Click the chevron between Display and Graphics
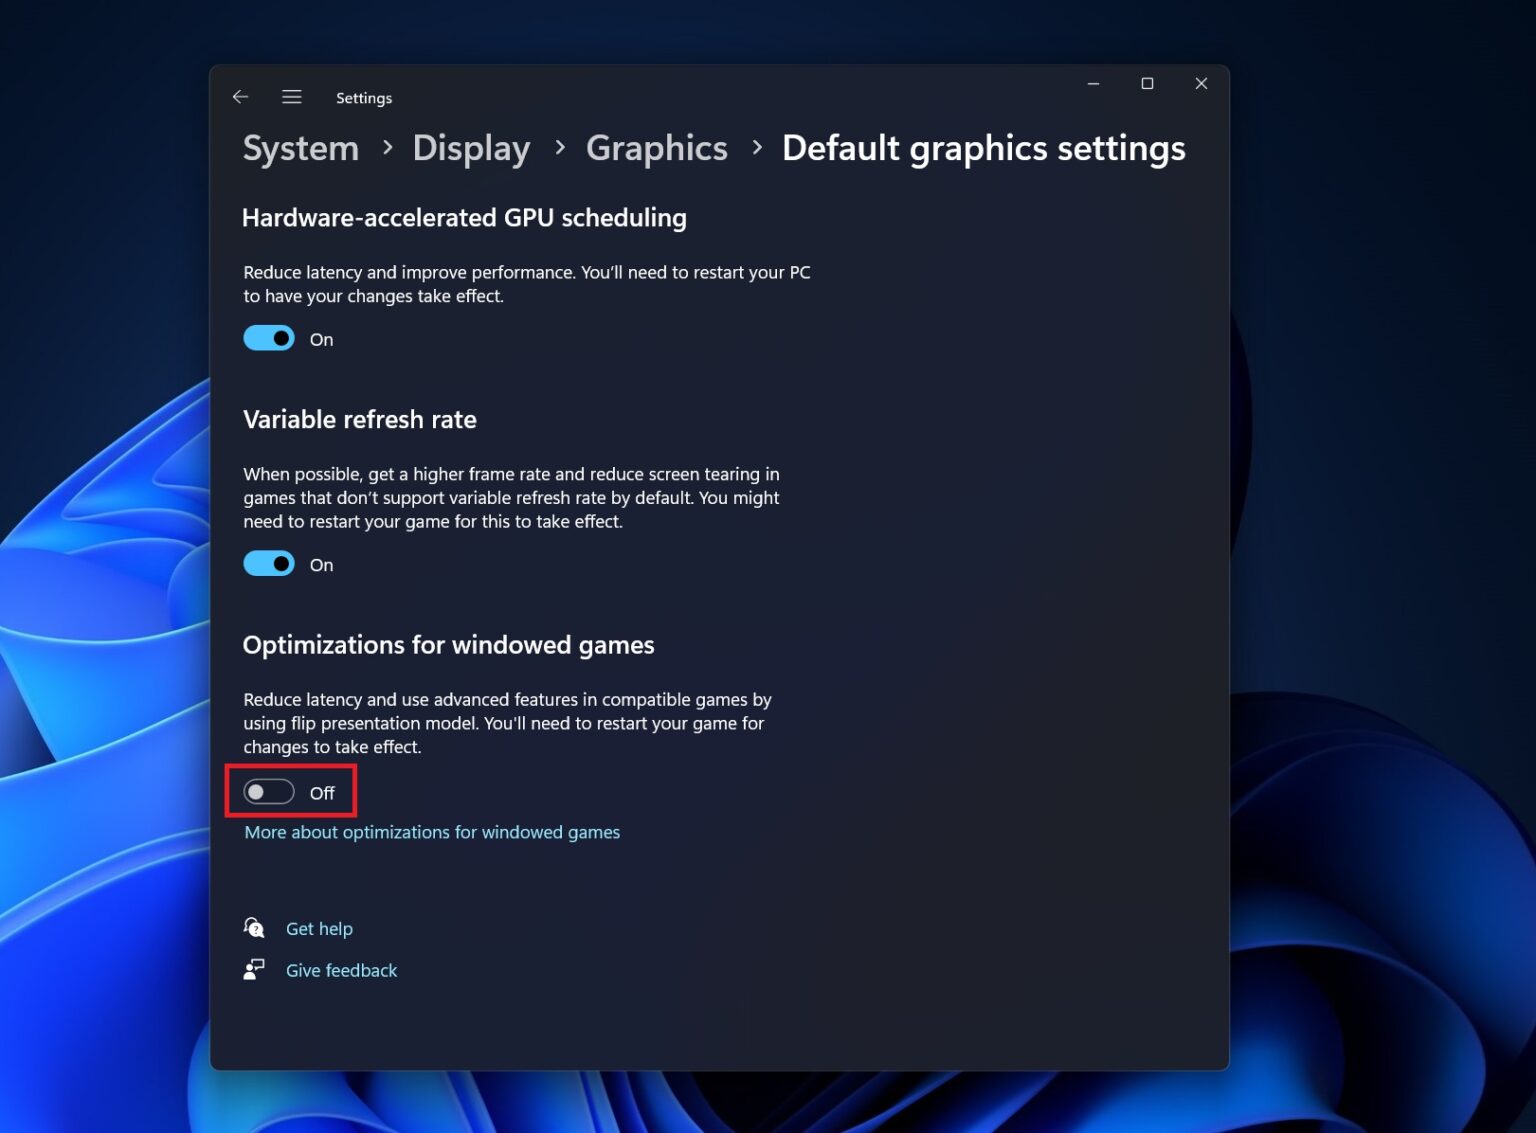Screen dimensions: 1536x1133 (x=558, y=147)
